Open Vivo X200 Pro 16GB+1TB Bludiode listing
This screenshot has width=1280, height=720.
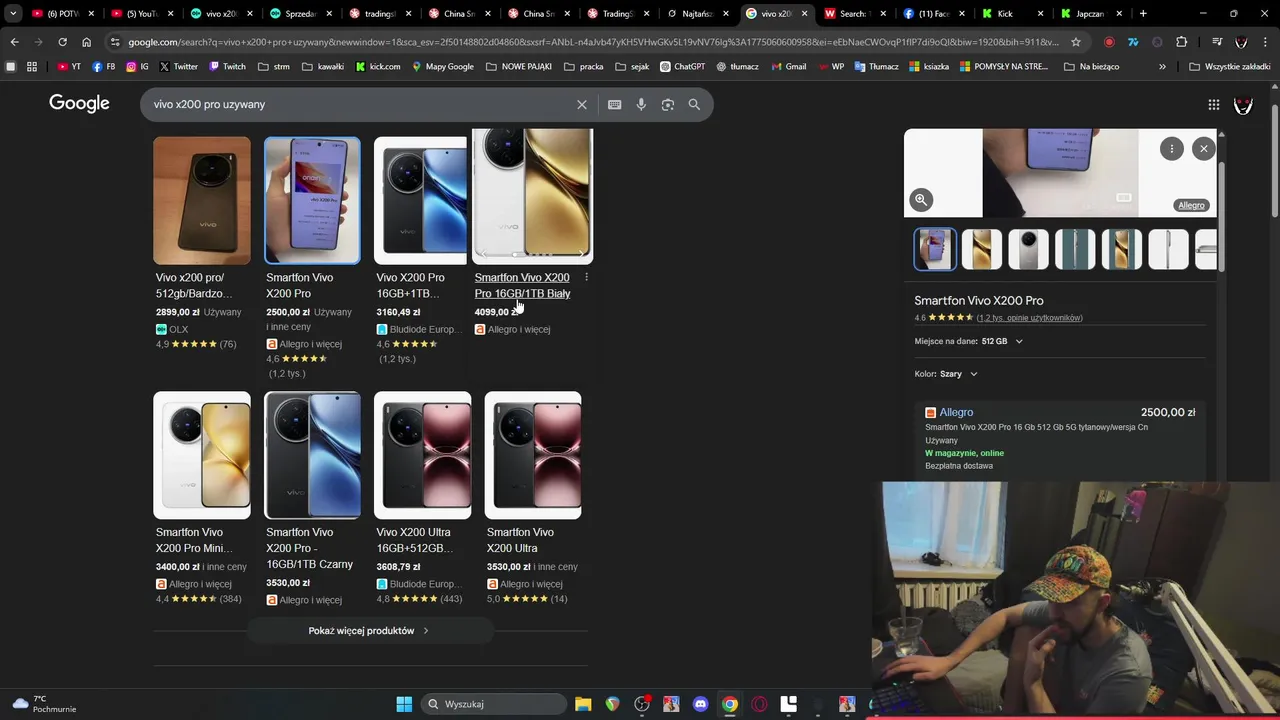click(x=410, y=285)
